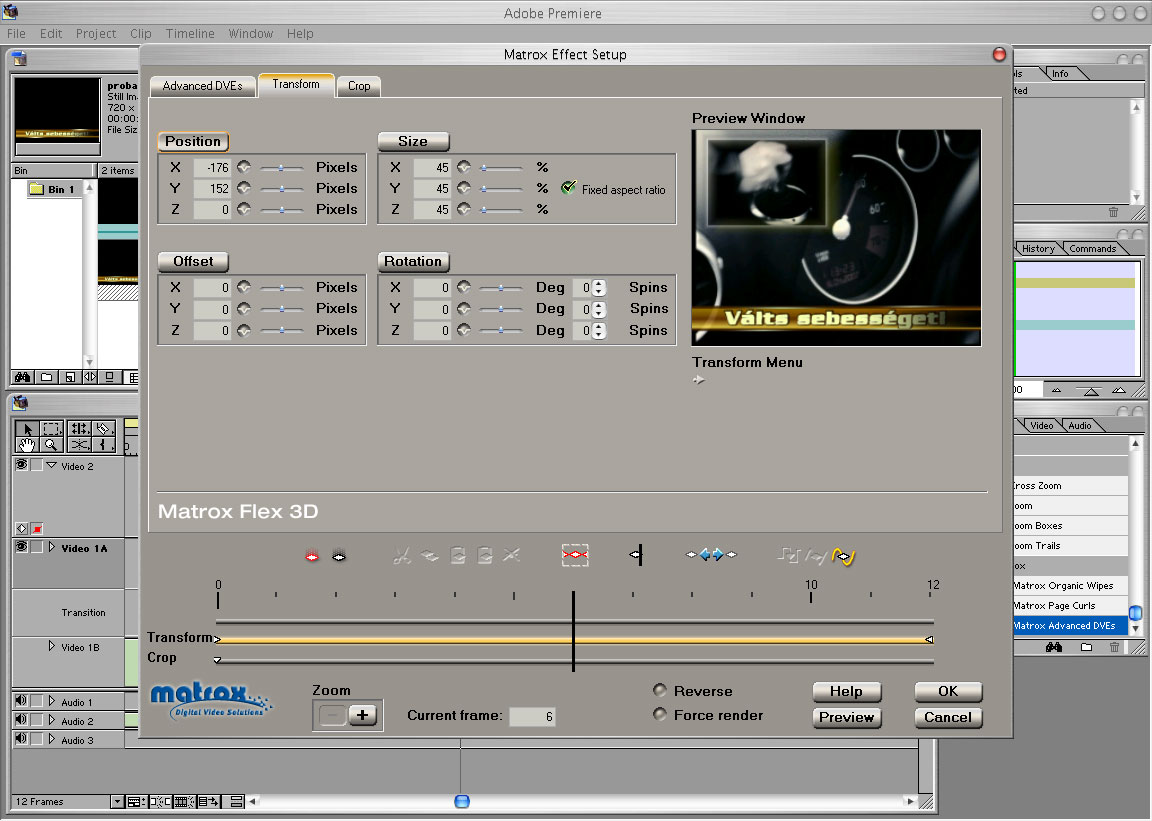Expand the Audio 1 track triangle
Viewport: 1152px width, 821px height.
(x=51, y=701)
